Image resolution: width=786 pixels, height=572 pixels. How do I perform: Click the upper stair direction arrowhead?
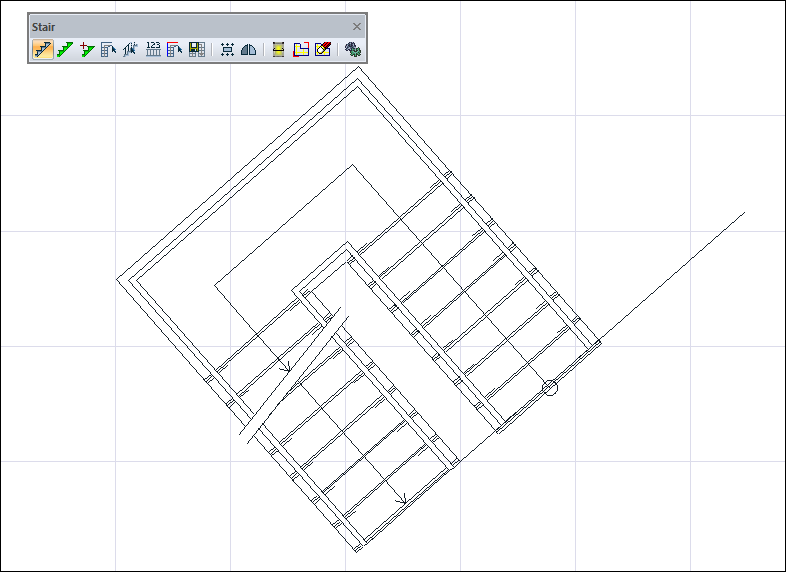pyautogui.click(x=286, y=368)
